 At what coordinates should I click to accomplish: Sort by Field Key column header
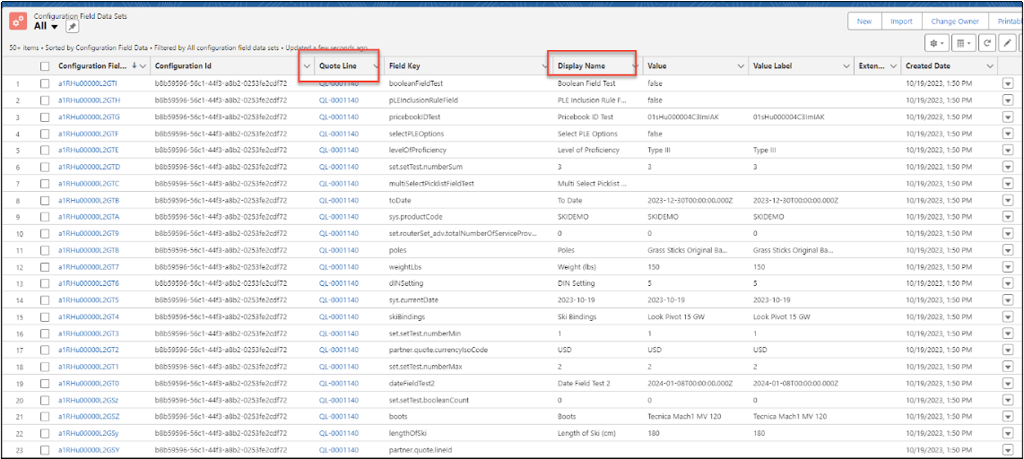pyautogui.click(x=404, y=66)
